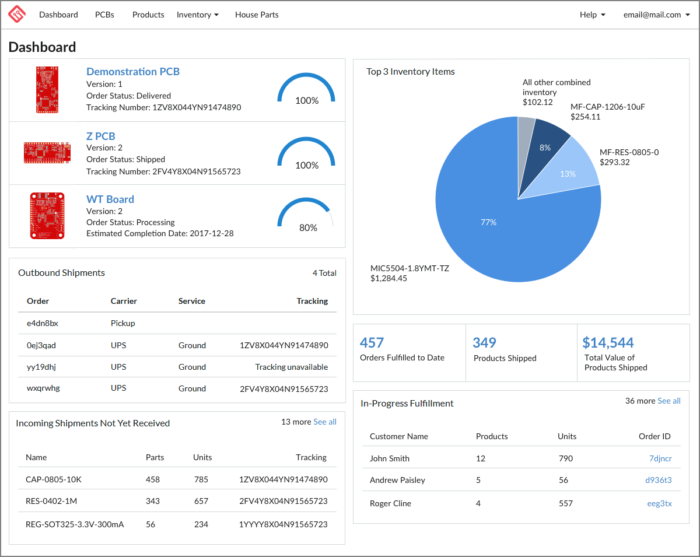Open the Products page from navbar
The width and height of the screenshot is (700, 557).
click(x=148, y=15)
